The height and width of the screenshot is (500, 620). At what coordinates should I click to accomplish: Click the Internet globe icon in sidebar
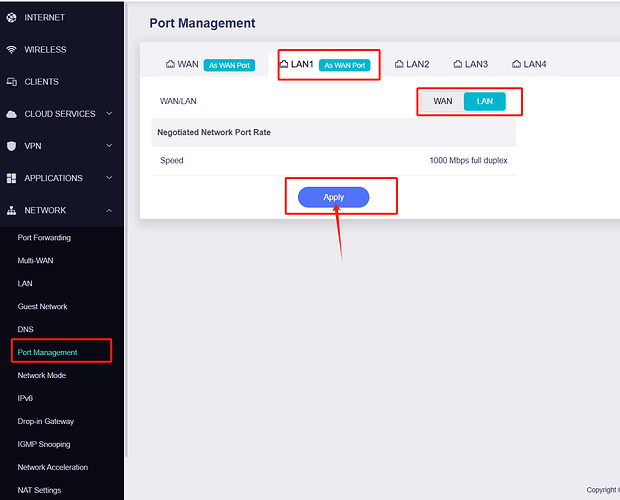pyautogui.click(x=12, y=17)
